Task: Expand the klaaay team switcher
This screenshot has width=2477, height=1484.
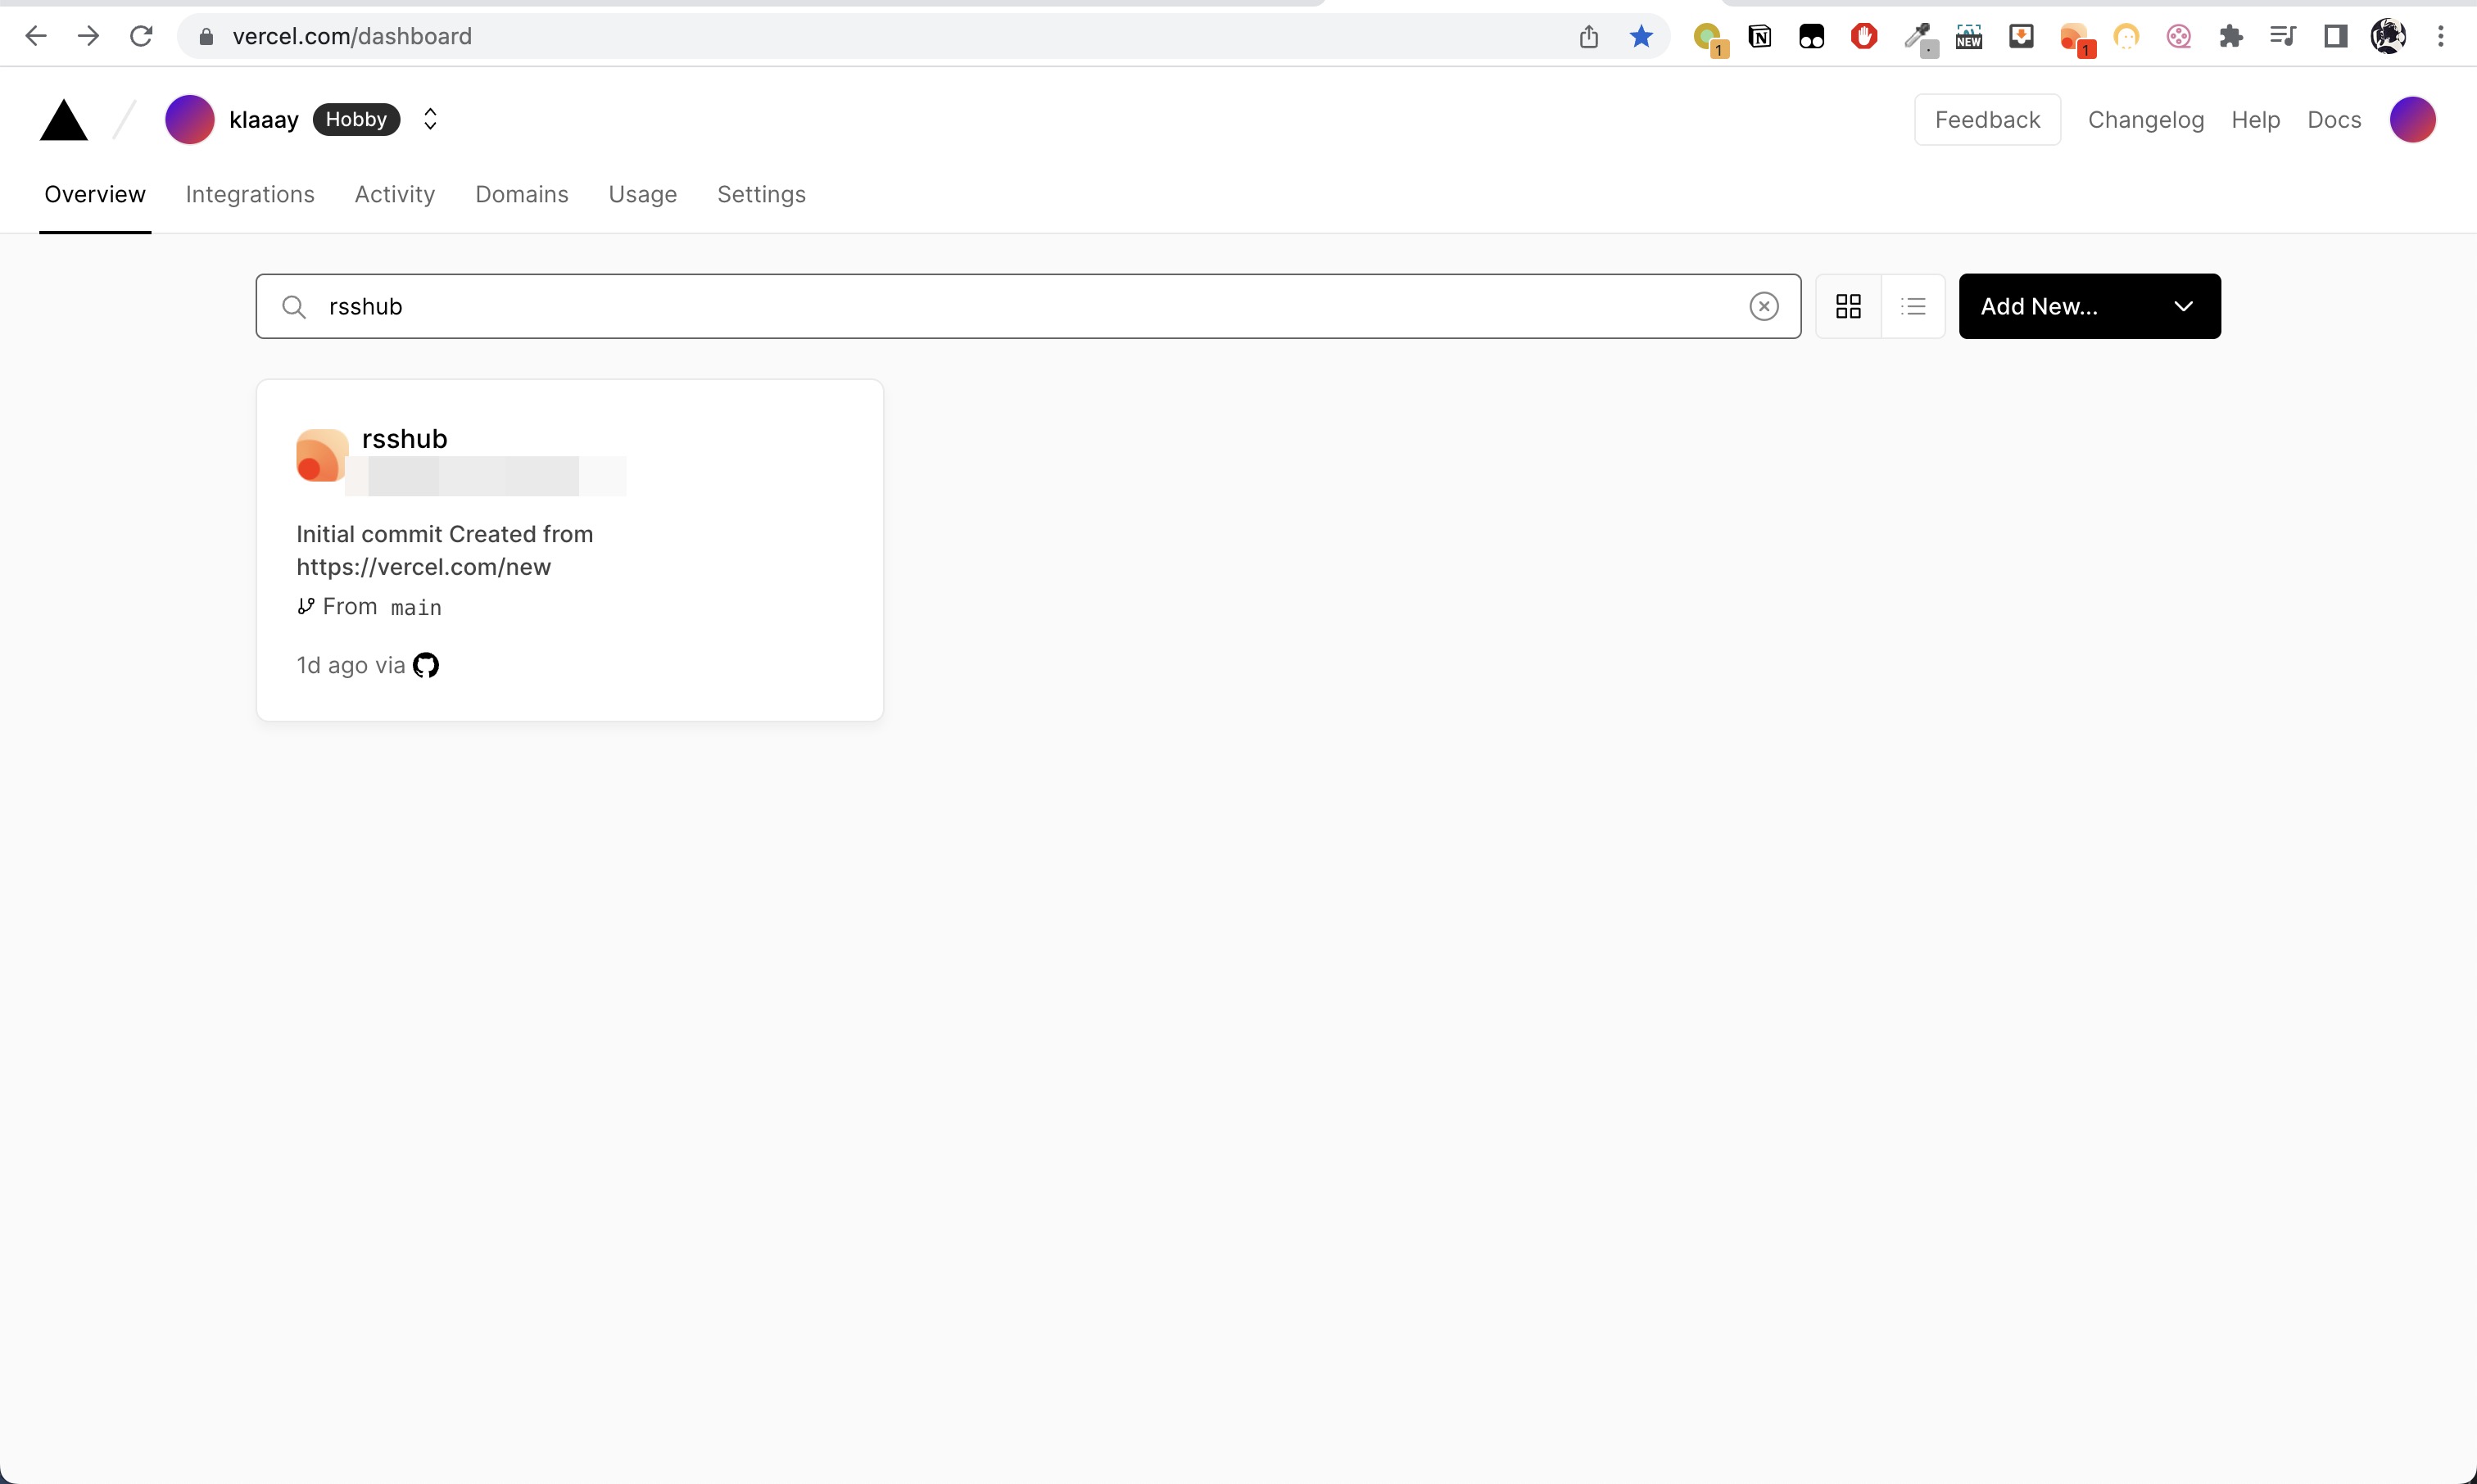Action: point(430,120)
